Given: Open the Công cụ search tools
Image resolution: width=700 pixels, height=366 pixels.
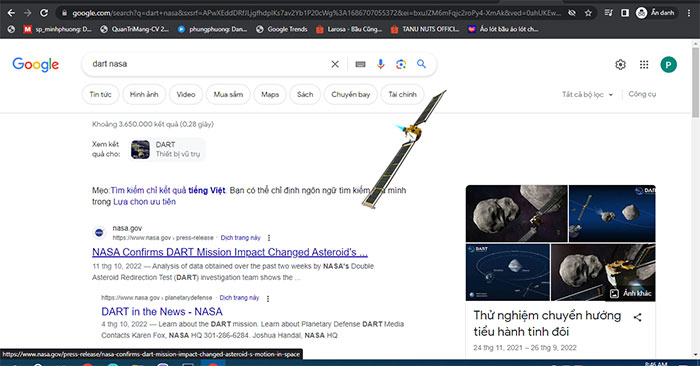Looking at the screenshot, I should coord(642,94).
